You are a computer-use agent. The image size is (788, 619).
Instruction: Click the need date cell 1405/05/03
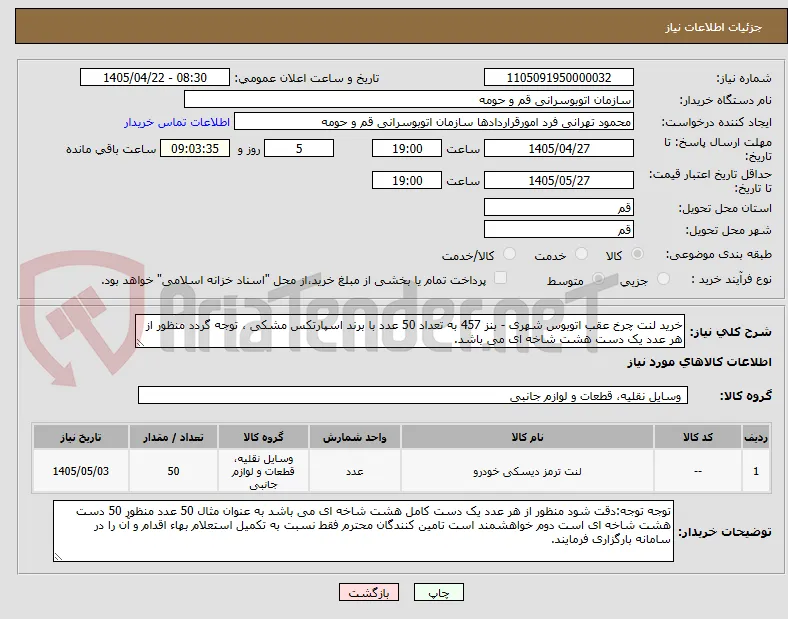point(81,471)
